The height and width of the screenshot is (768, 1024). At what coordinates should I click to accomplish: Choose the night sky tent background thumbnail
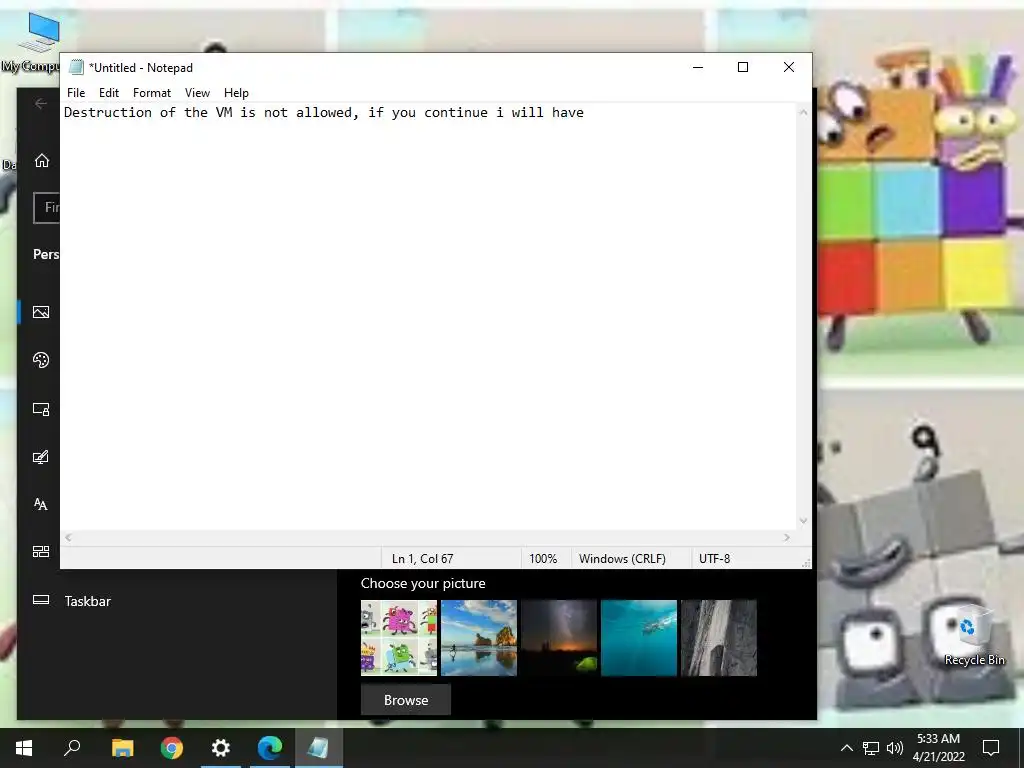point(559,638)
